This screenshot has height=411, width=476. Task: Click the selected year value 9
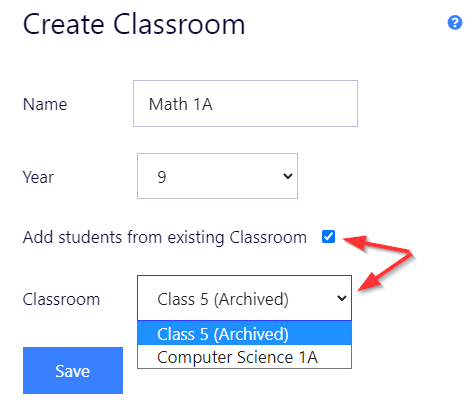click(x=162, y=177)
